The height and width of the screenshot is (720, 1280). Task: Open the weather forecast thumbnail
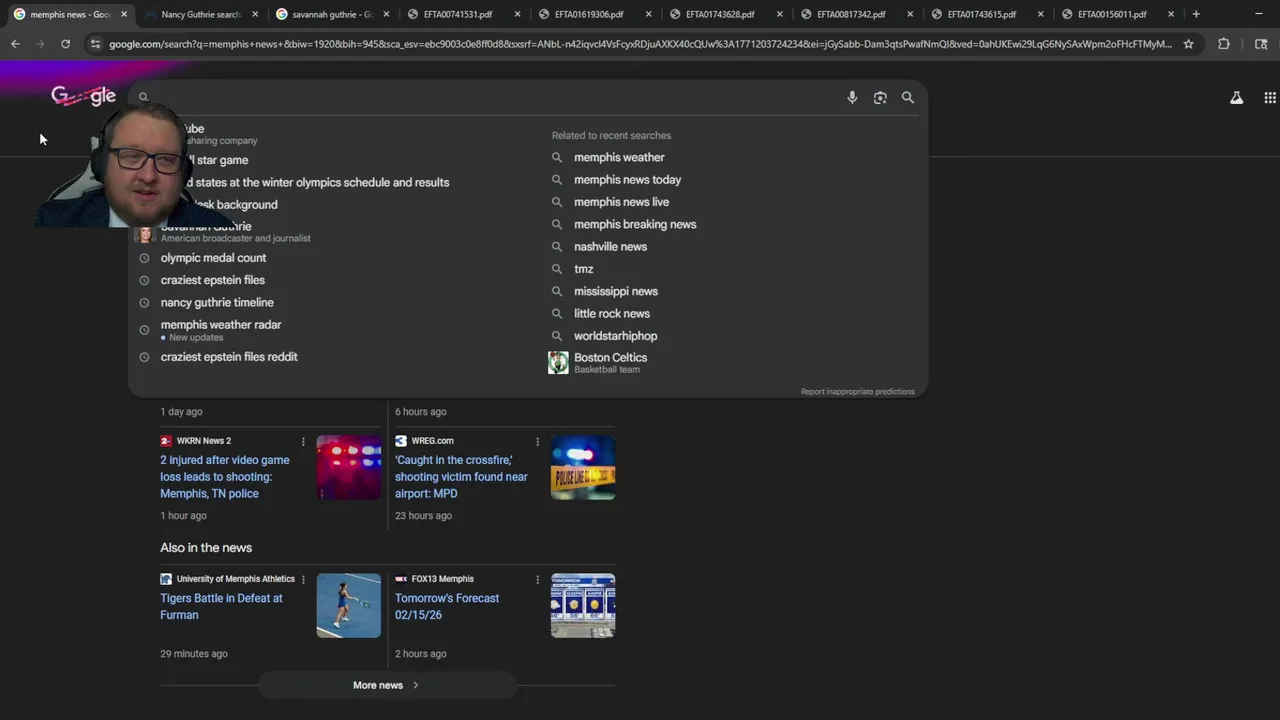click(583, 605)
